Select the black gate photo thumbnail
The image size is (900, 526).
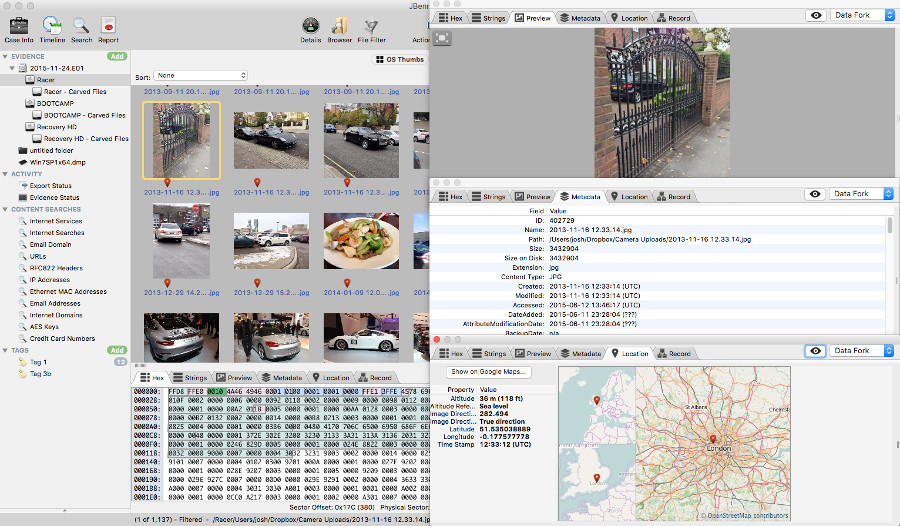pyautogui.click(x=181, y=139)
